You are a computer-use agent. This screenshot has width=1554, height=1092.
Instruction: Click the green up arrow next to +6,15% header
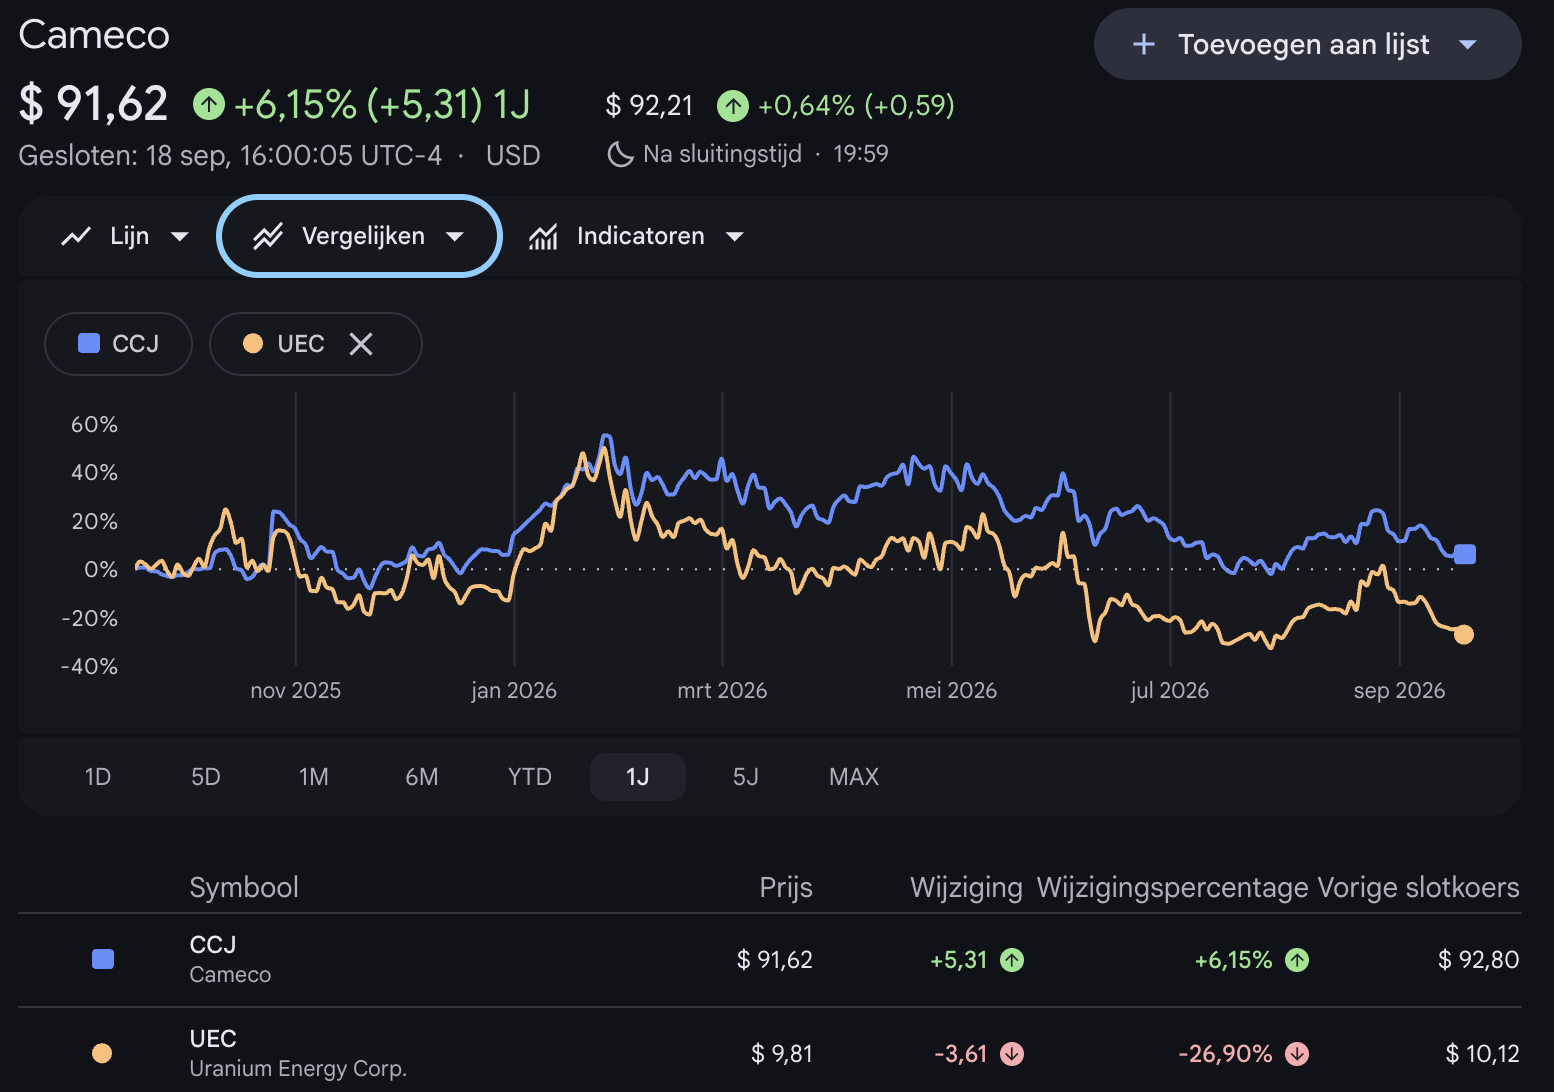tap(209, 103)
